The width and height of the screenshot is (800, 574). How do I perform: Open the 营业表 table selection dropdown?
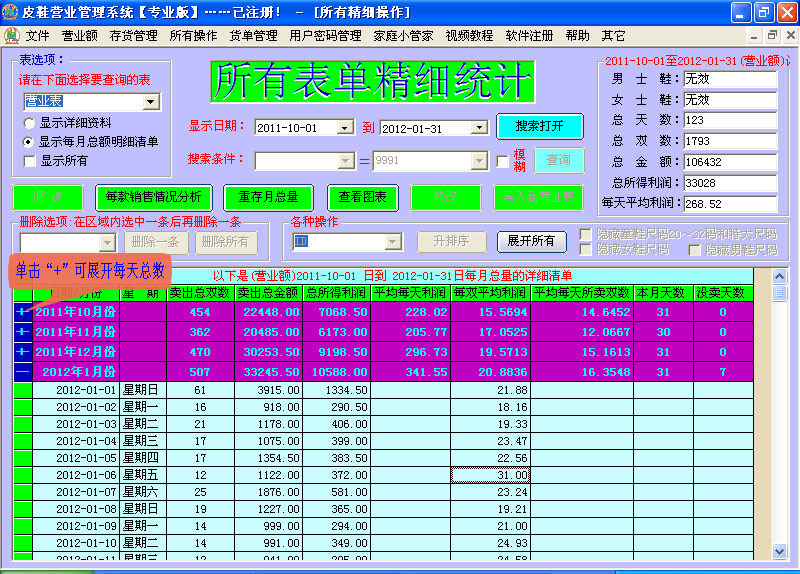coord(150,102)
